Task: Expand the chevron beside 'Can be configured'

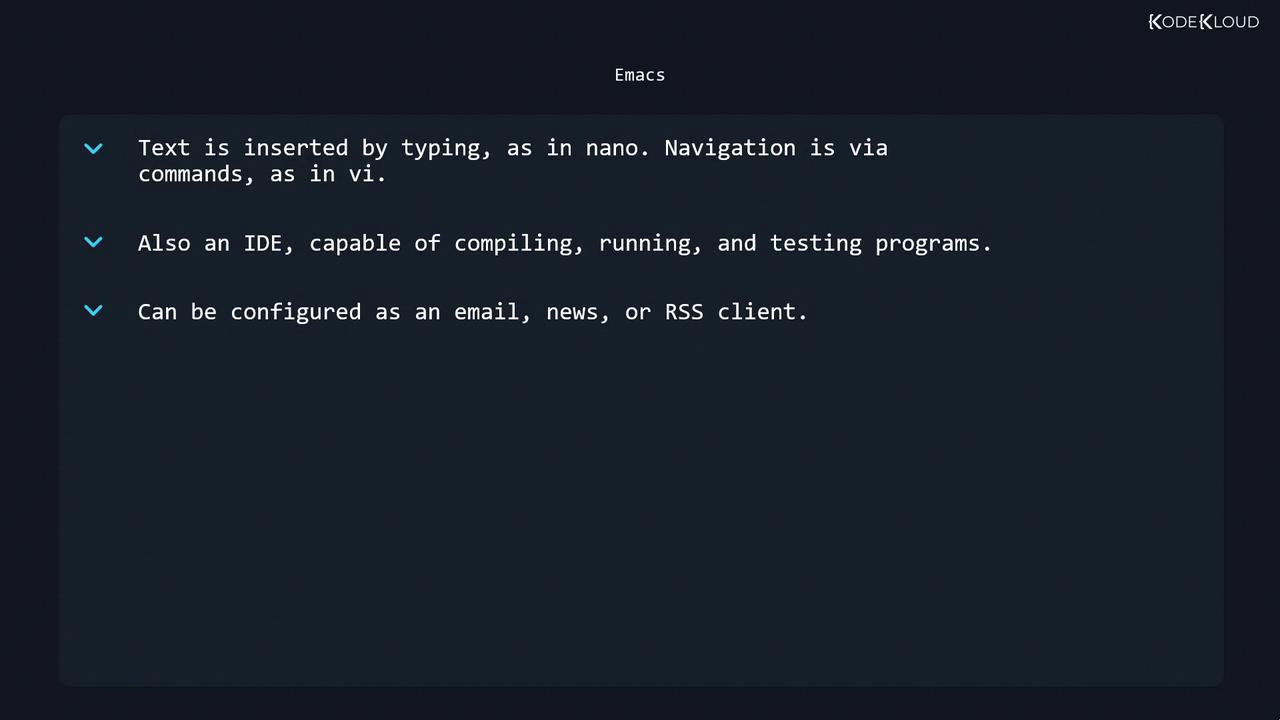Action: point(94,311)
